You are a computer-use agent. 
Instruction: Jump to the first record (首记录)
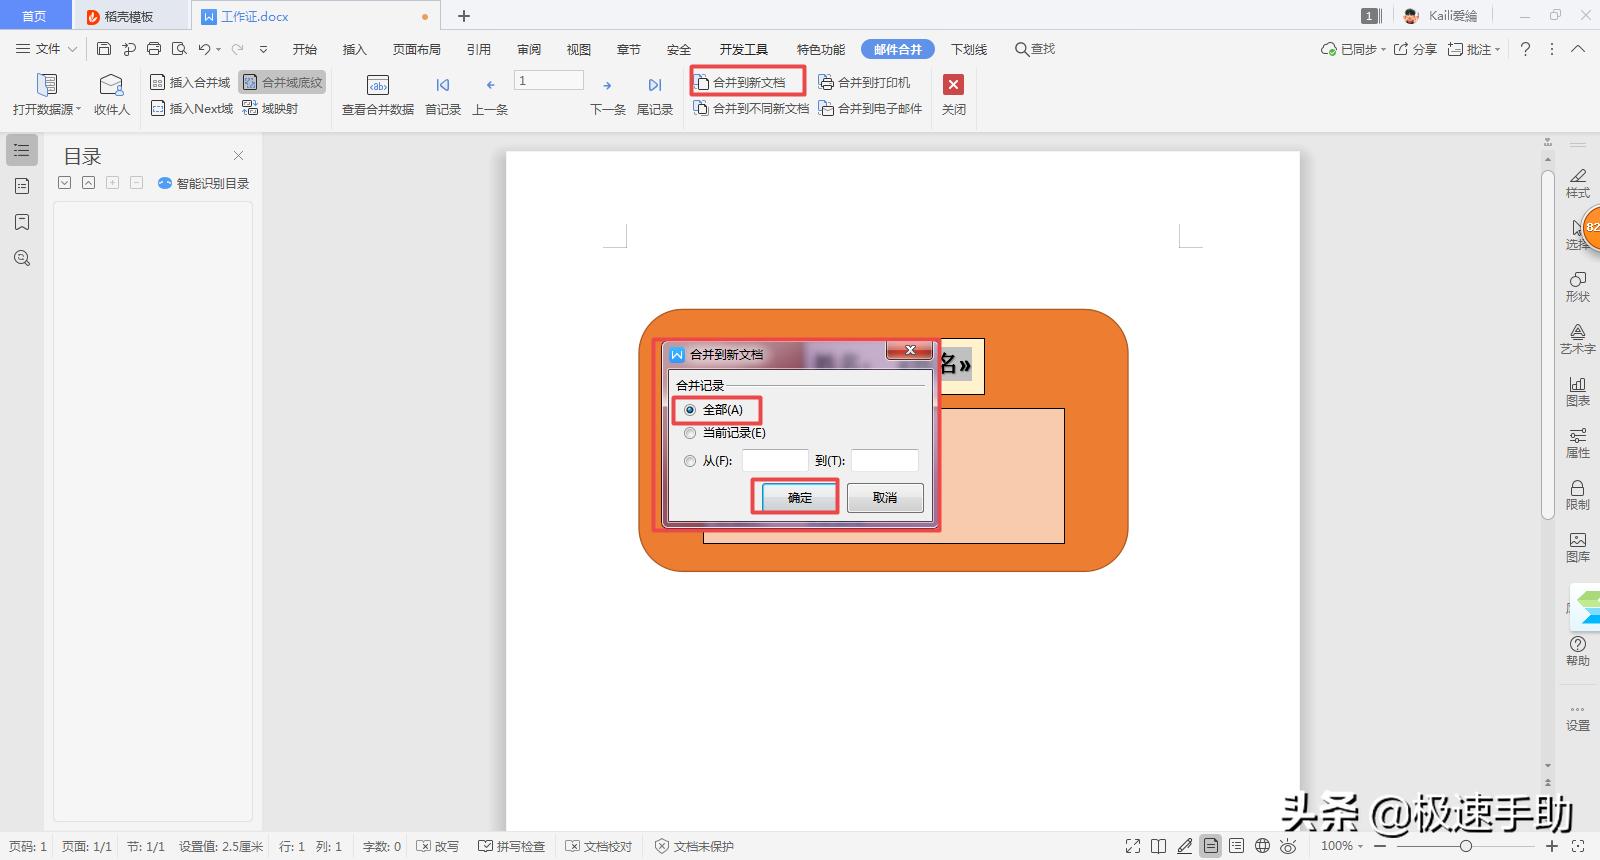pos(442,85)
